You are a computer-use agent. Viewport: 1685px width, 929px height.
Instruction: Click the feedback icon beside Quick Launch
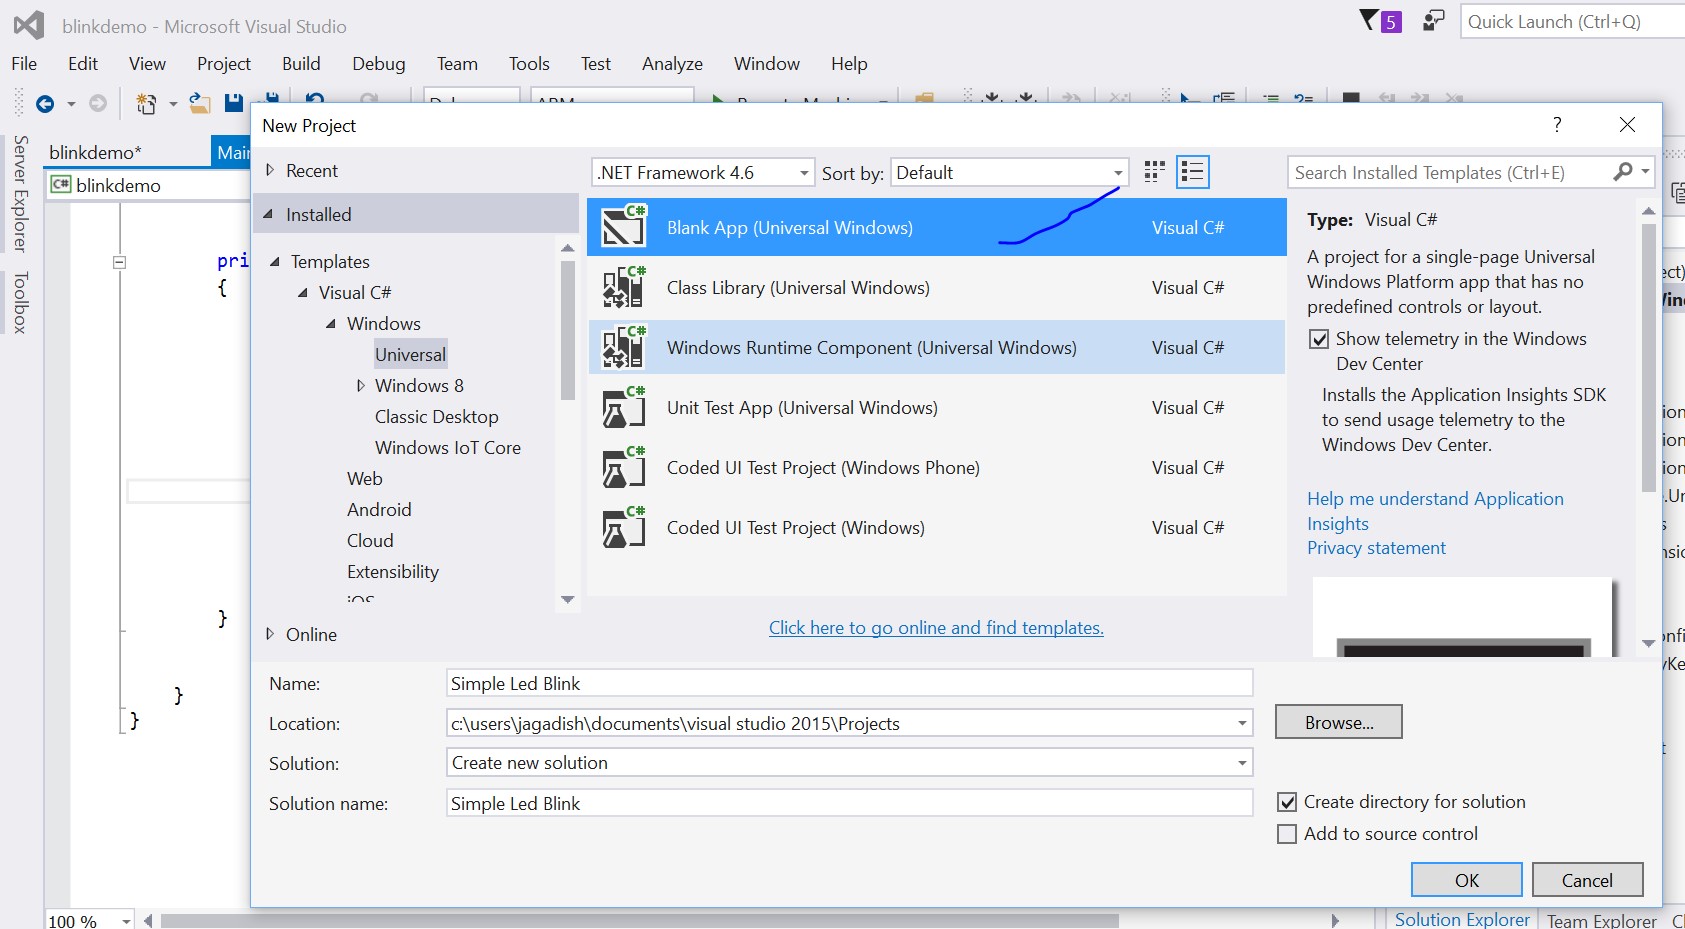(1434, 21)
